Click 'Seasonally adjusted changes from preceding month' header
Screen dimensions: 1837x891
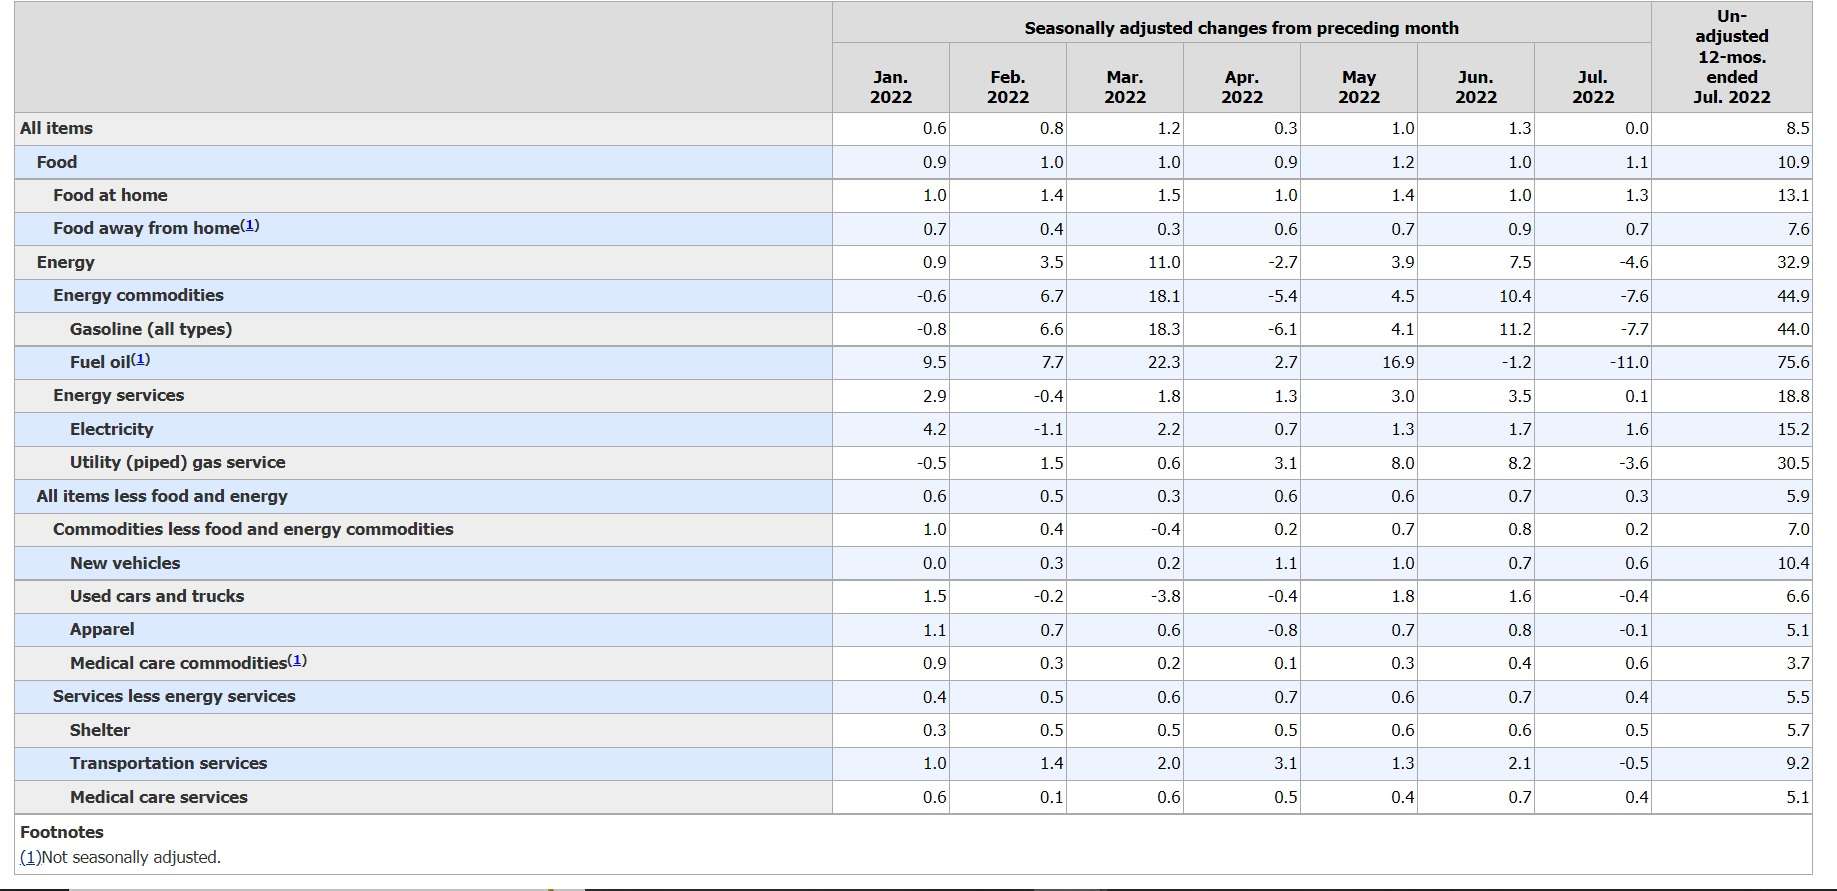[1241, 28]
